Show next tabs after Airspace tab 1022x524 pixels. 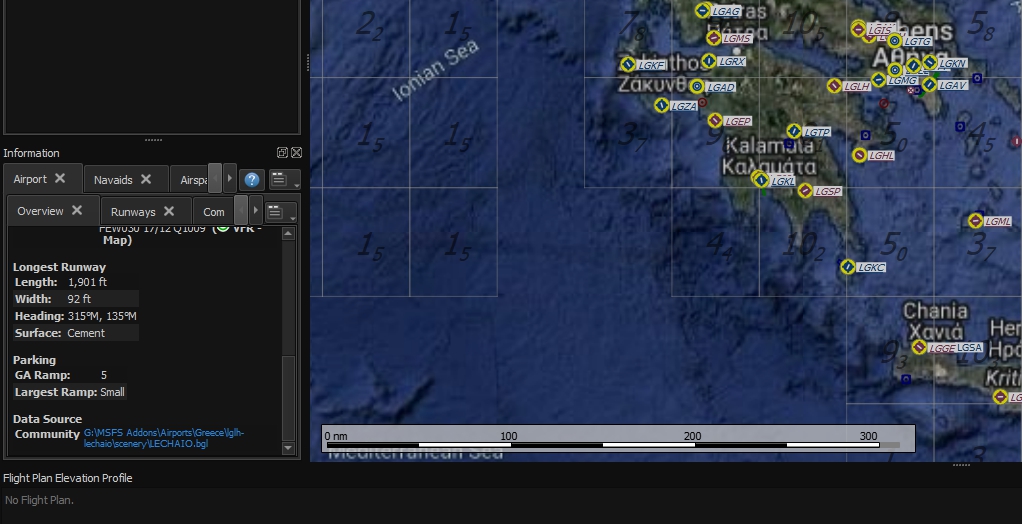(x=229, y=178)
